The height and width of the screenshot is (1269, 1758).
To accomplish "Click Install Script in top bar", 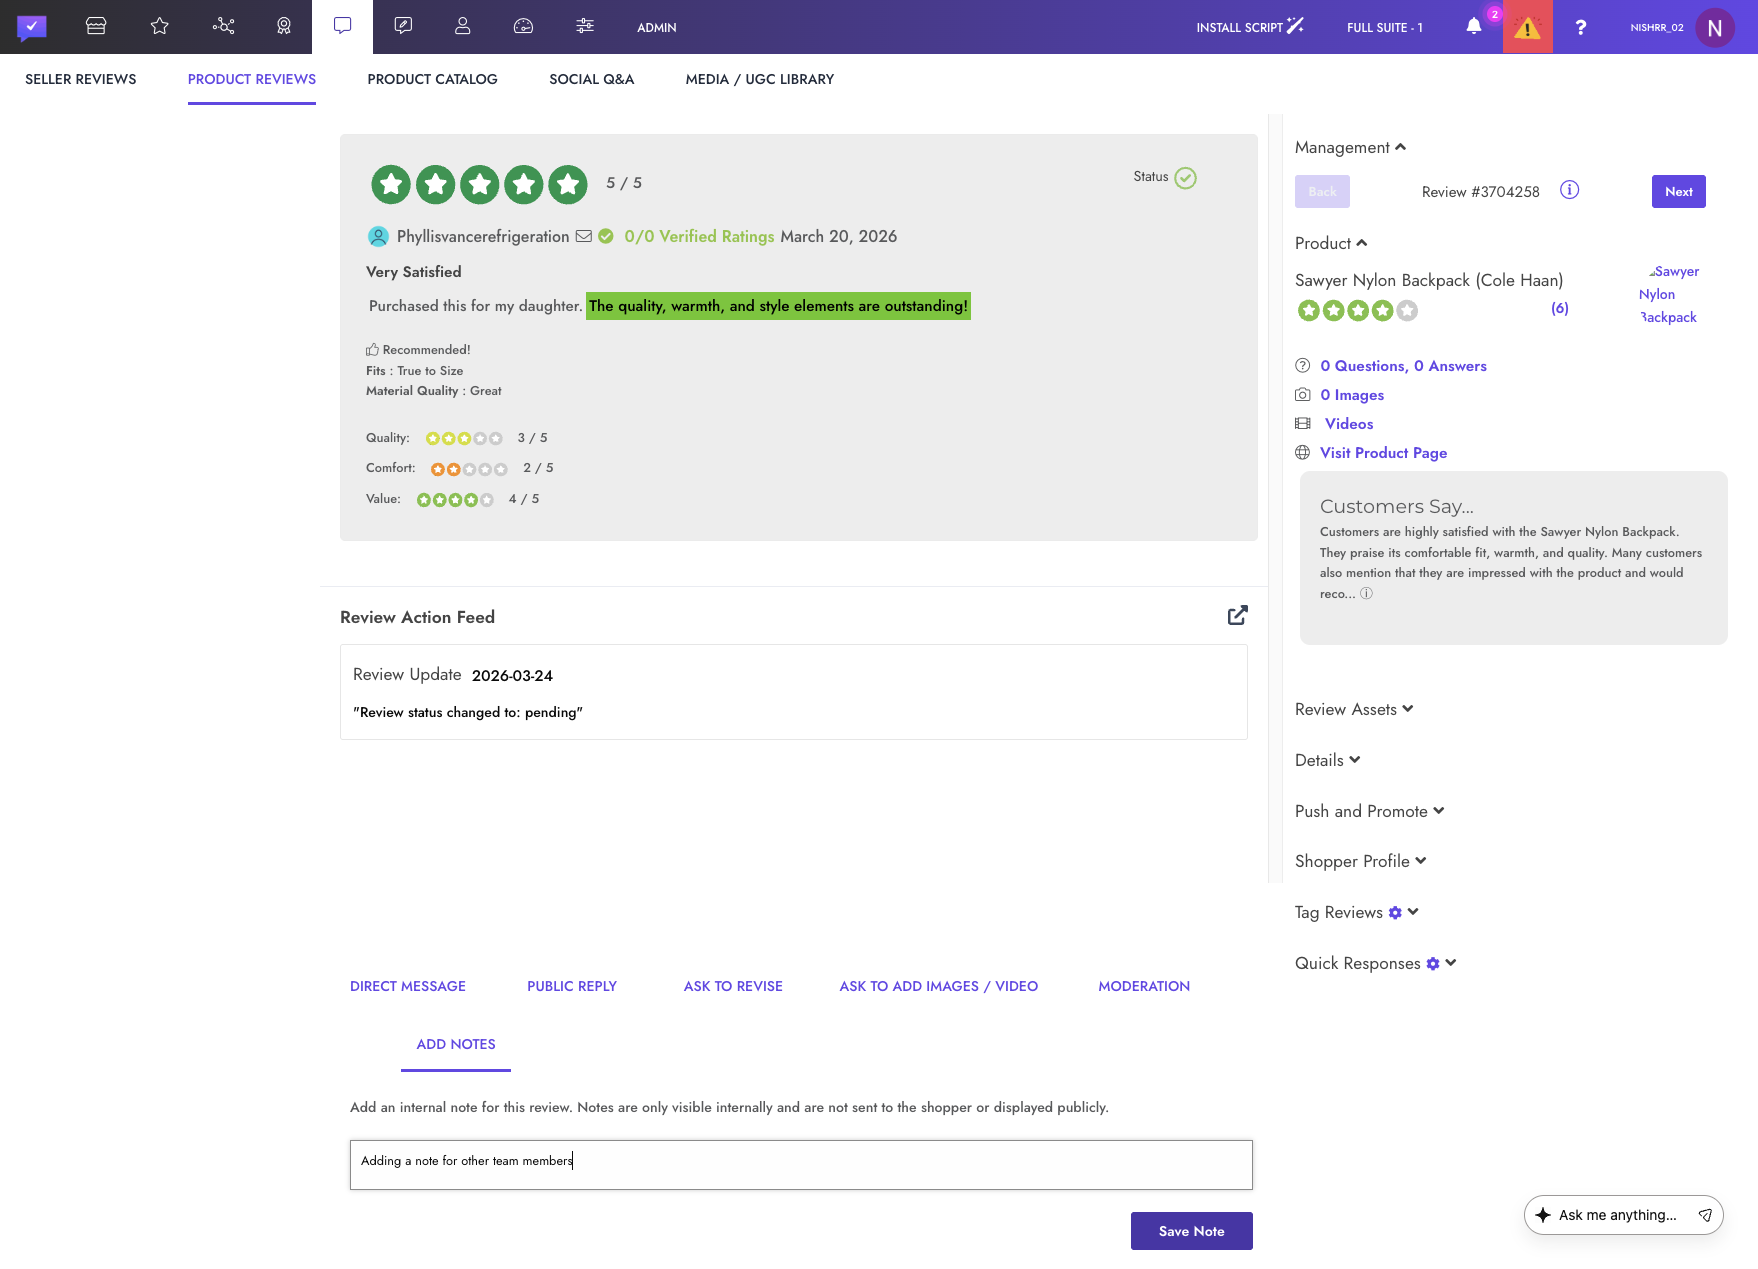I will 1250,27.
